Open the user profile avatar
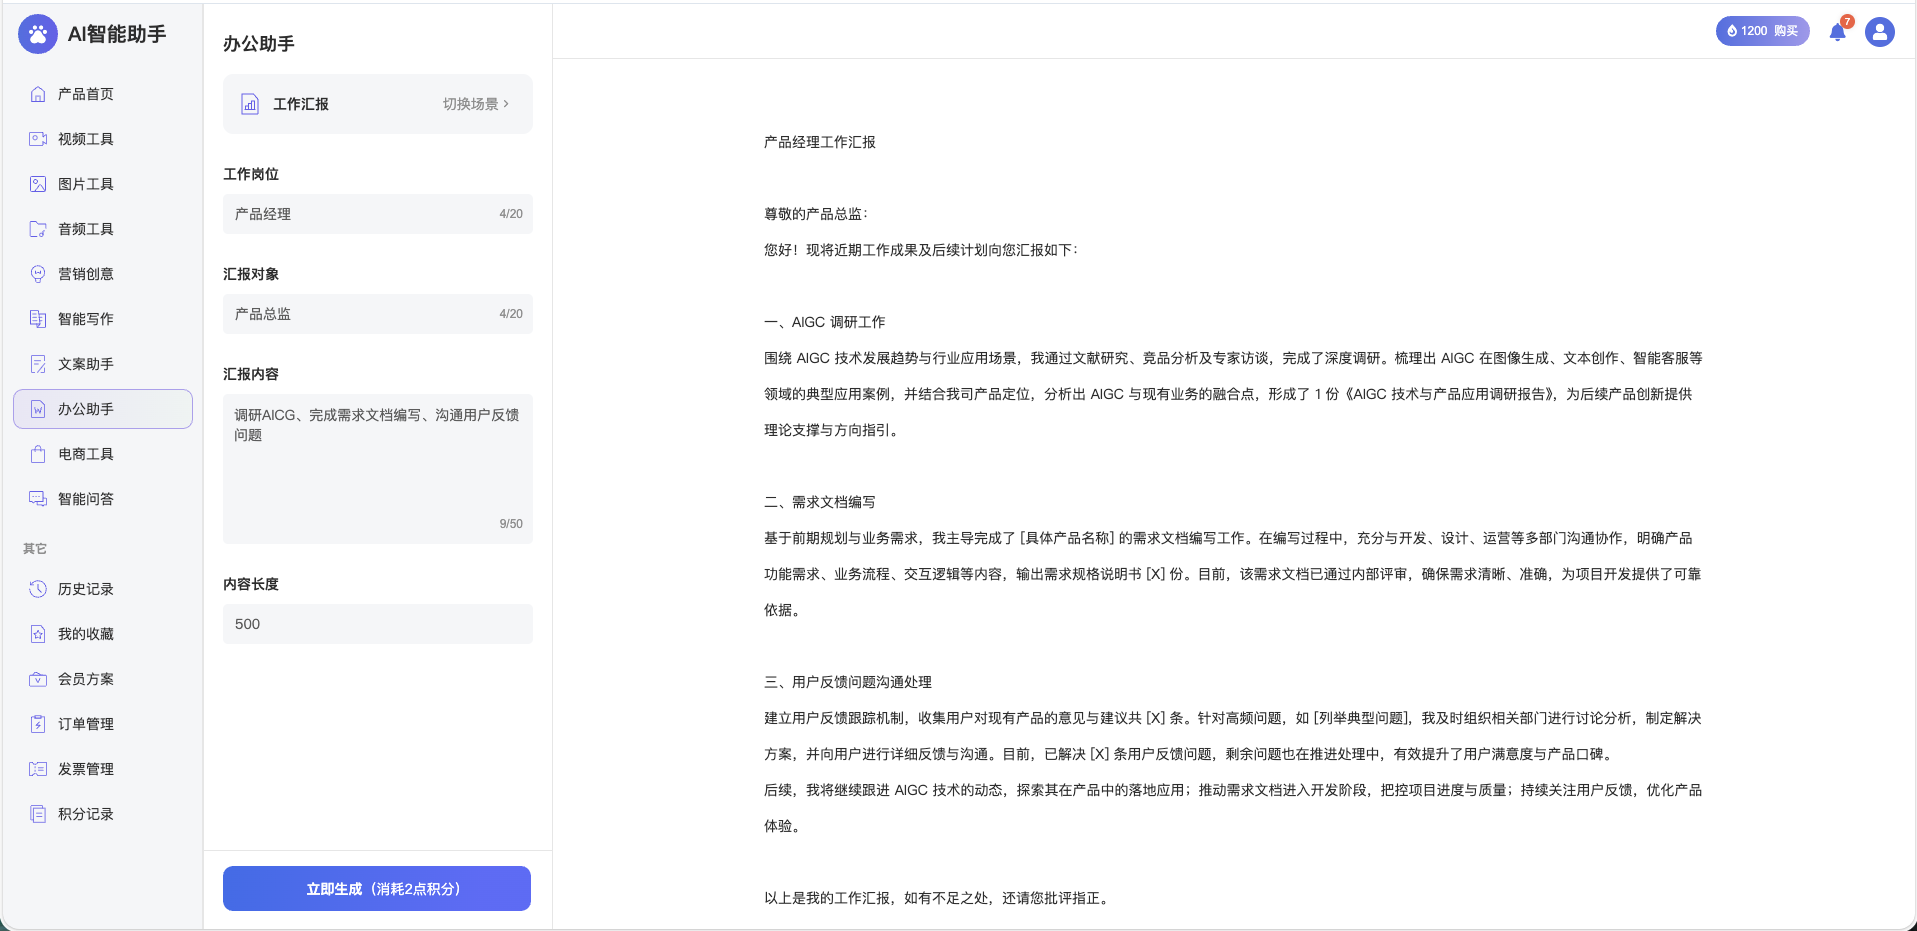Image resolution: width=1917 pixels, height=931 pixels. (x=1879, y=32)
